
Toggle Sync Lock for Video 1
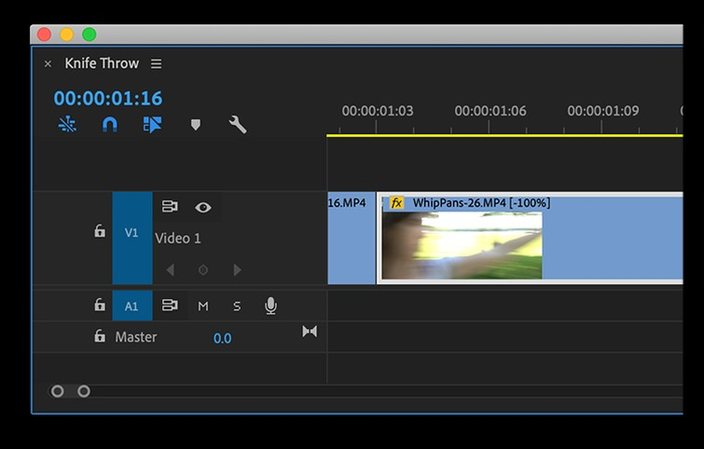coord(170,207)
